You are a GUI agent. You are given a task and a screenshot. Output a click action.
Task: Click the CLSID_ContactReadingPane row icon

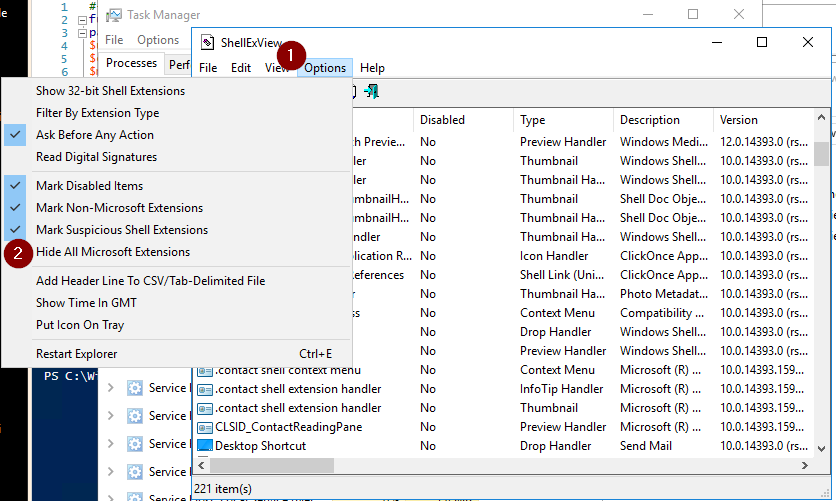tap(205, 427)
